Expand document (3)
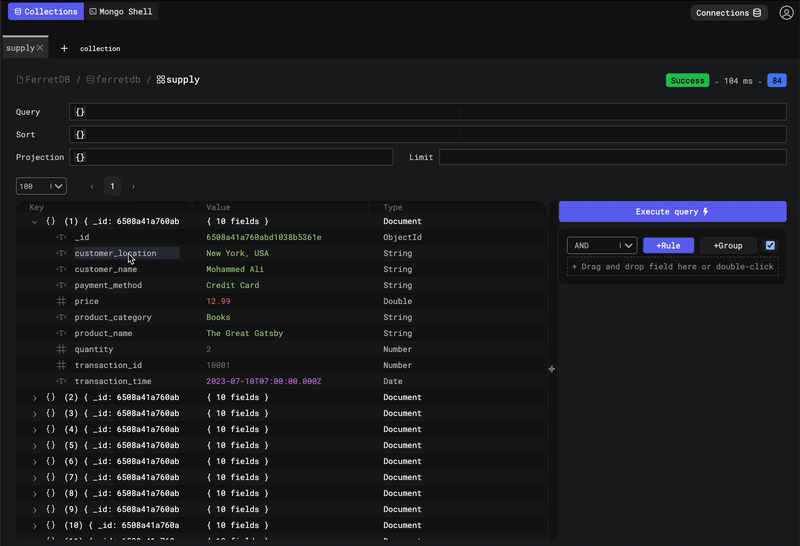Screen dimensions: 800x546 tap(35, 414)
